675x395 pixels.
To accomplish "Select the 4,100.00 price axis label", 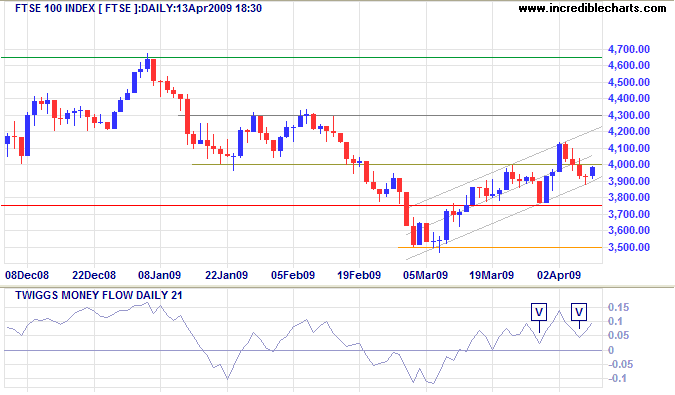I will pos(629,148).
